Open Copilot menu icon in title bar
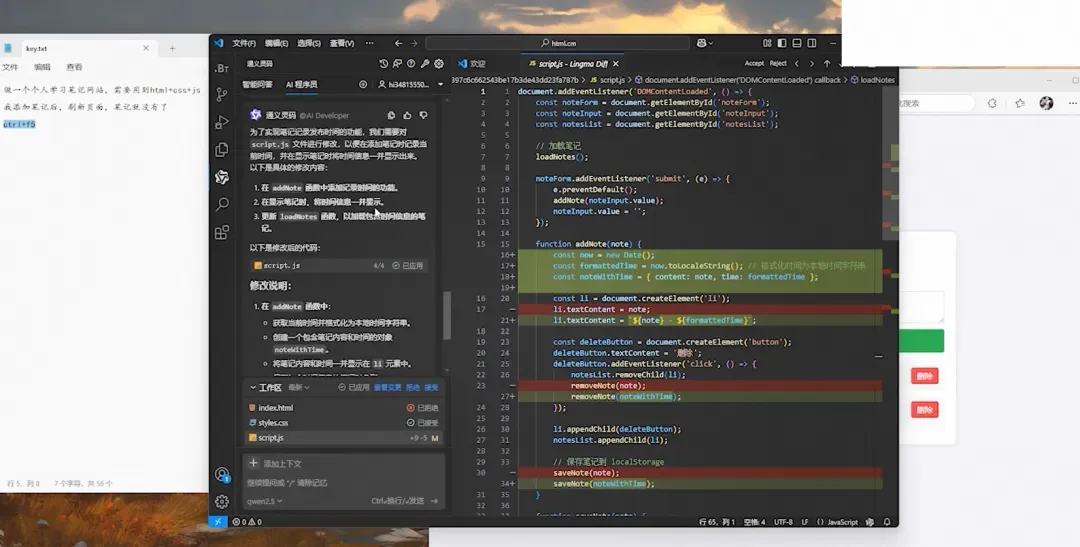Viewport: 1080px width, 547px height. pos(704,43)
